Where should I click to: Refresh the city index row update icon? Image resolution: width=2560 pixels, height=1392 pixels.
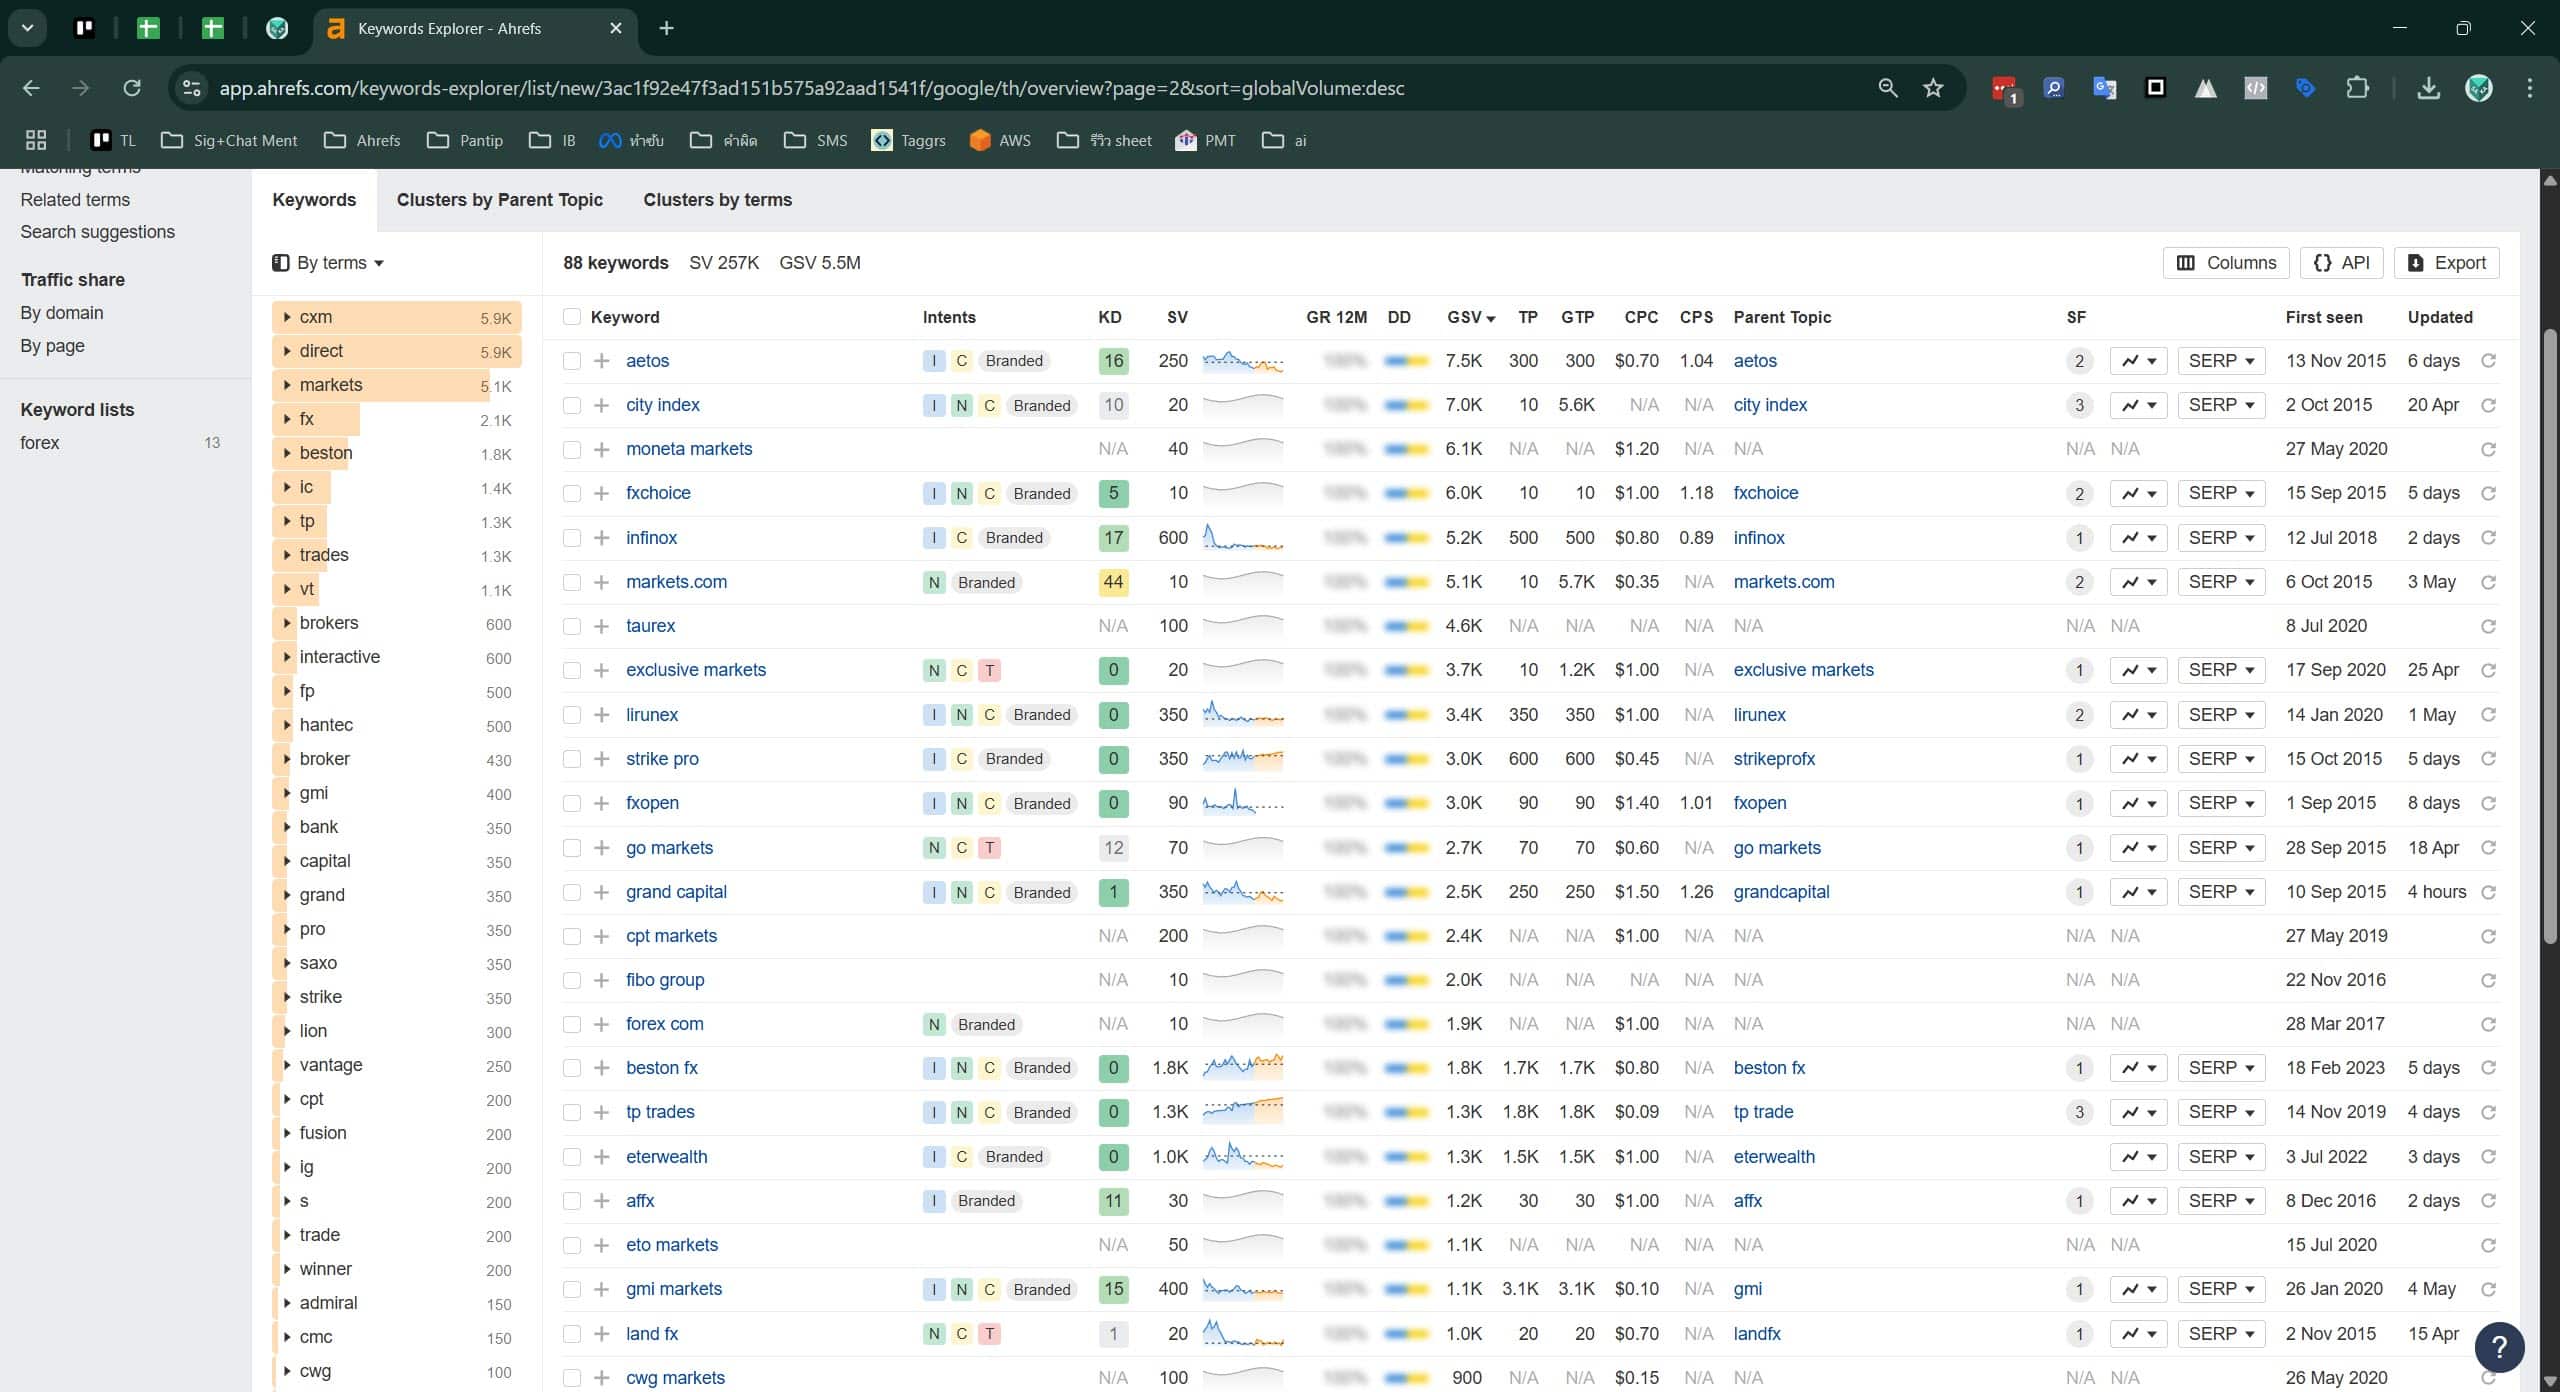tap(2489, 406)
